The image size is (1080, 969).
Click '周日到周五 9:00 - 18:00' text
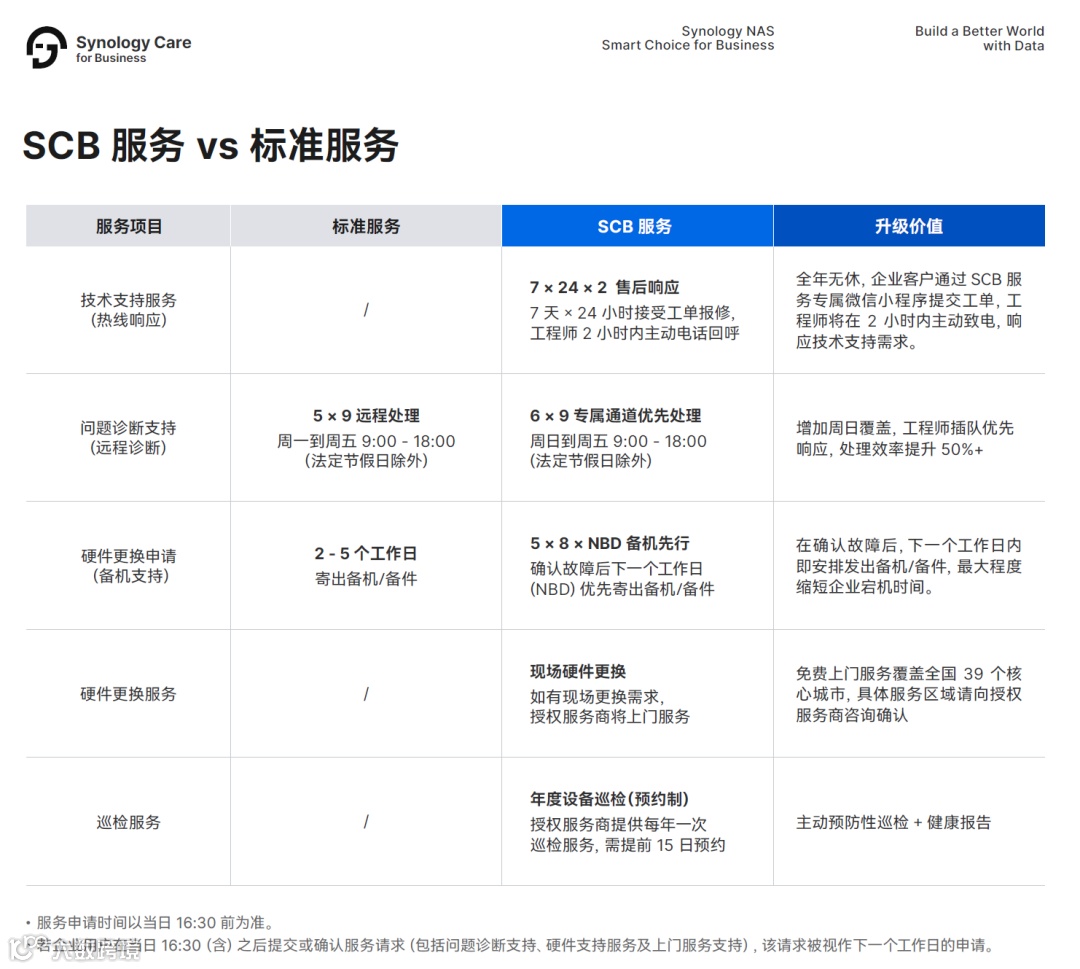tap(618, 441)
